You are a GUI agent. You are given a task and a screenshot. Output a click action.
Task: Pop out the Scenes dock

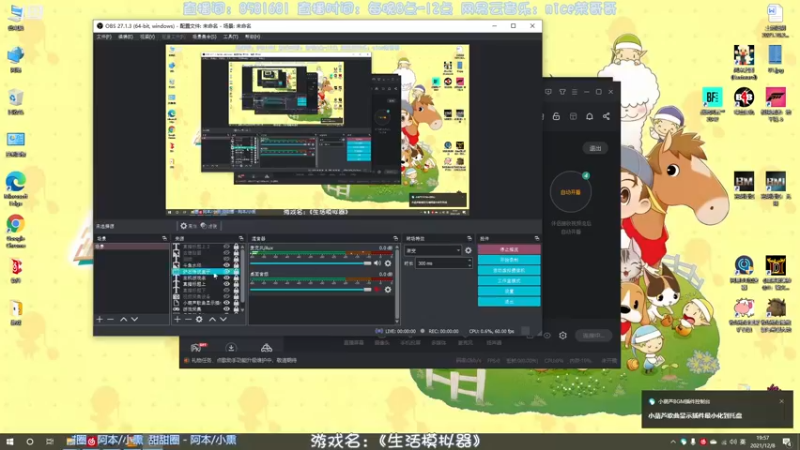tap(164, 238)
